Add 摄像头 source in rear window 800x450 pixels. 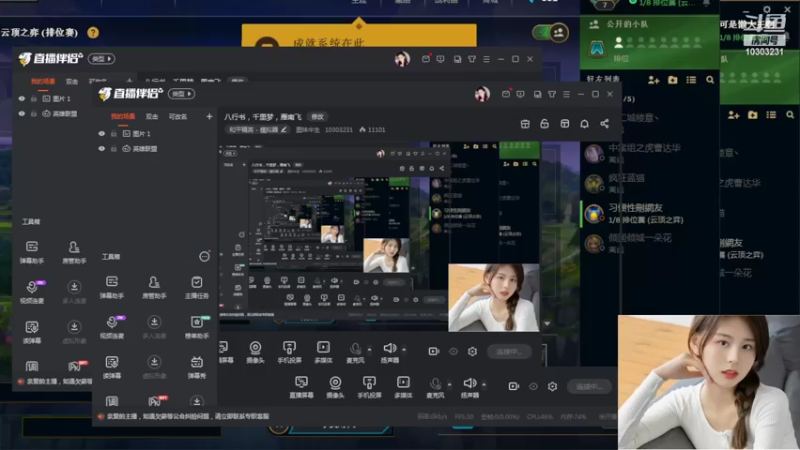click(255, 352)
